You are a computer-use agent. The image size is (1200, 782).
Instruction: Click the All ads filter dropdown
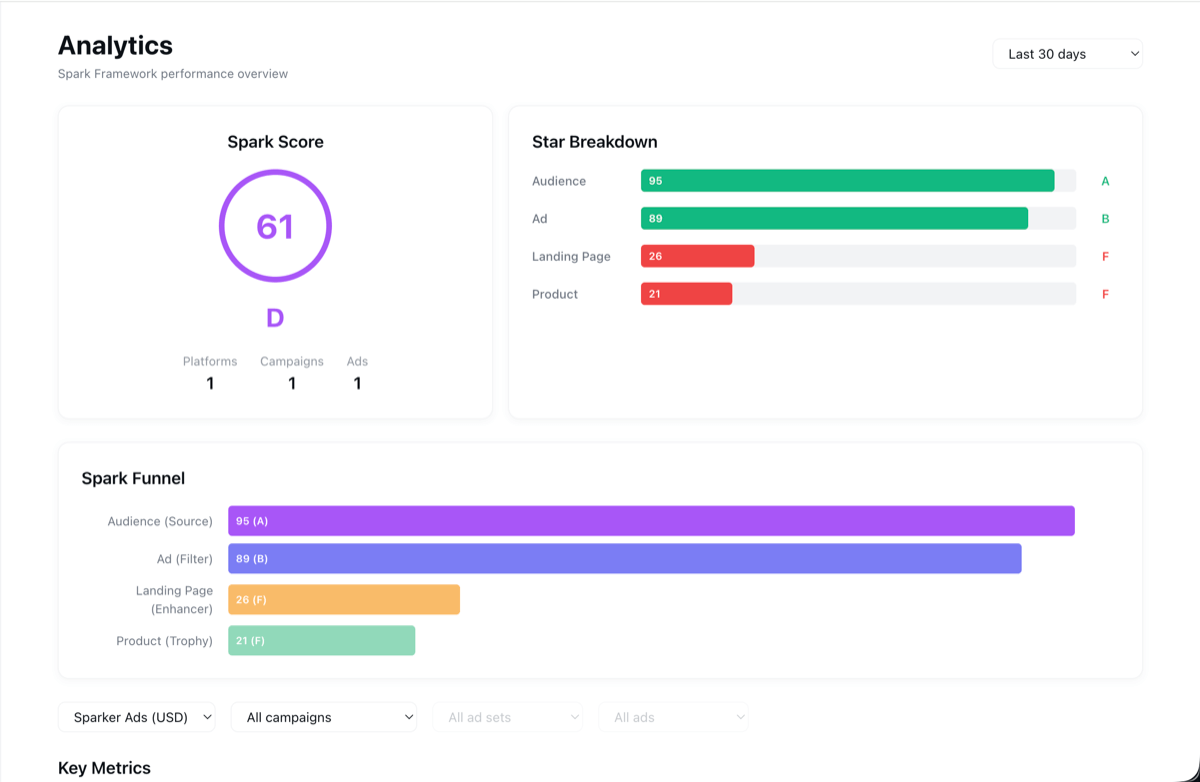coord(673,717)
